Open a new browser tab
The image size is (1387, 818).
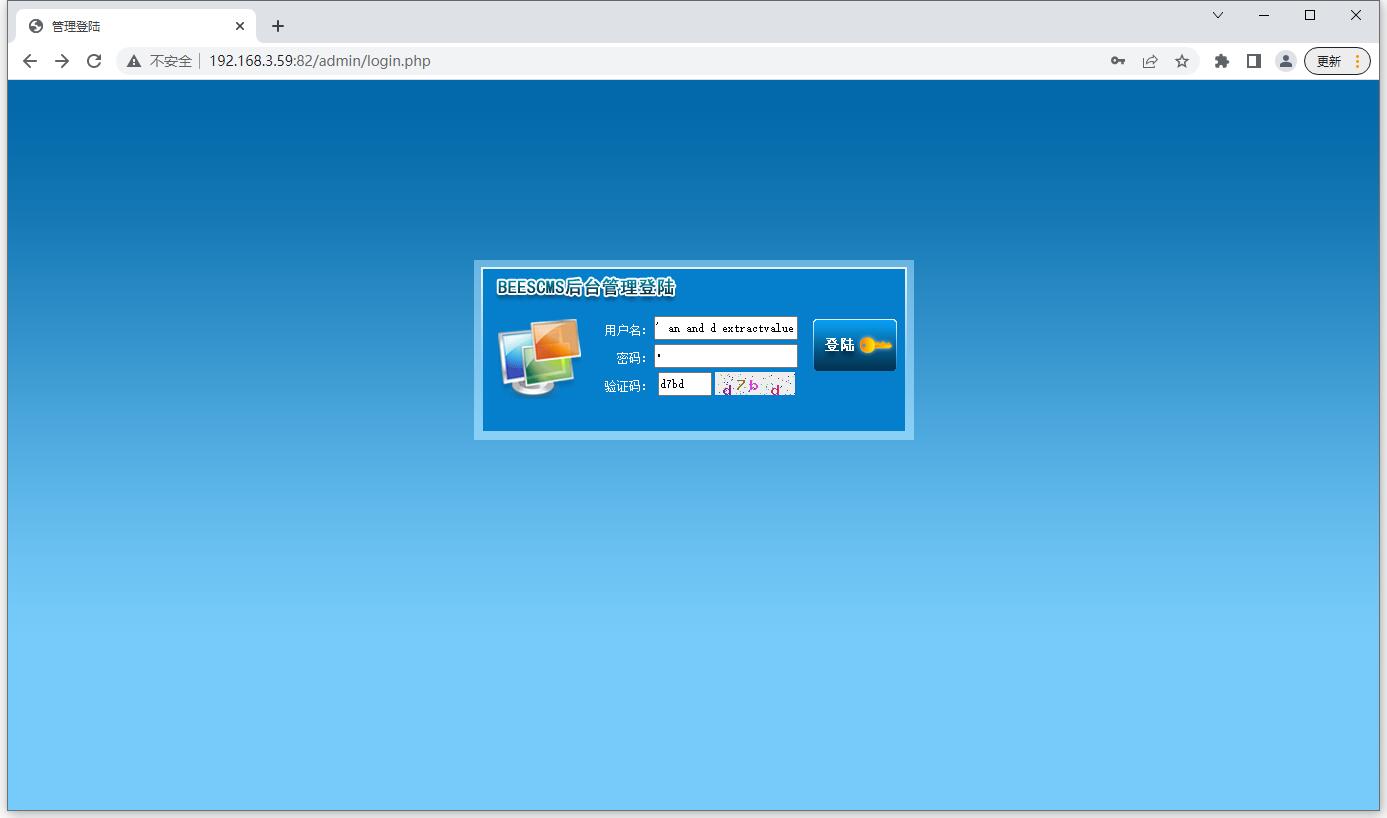278,26
